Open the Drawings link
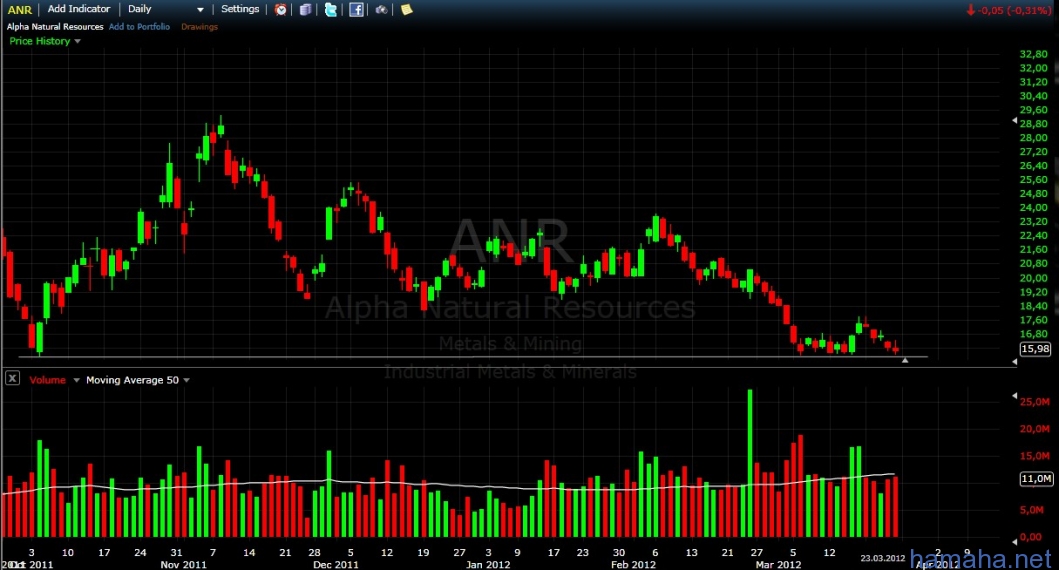Screen dimensions: 1059x570 click(x=199, y=27)
